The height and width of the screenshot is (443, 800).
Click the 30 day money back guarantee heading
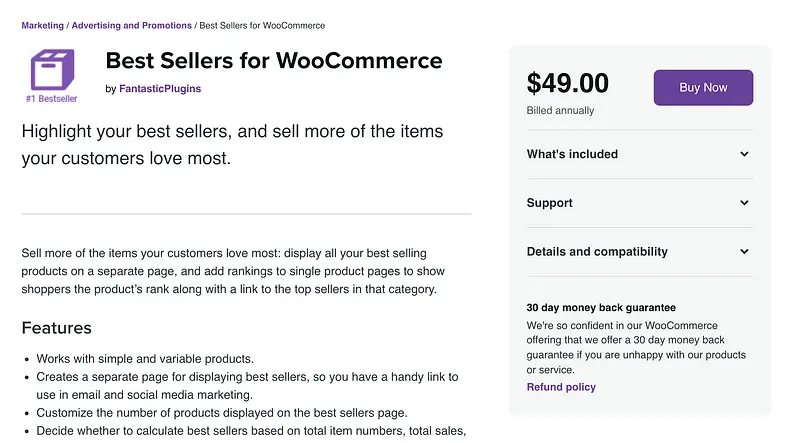tap(601, 308)
